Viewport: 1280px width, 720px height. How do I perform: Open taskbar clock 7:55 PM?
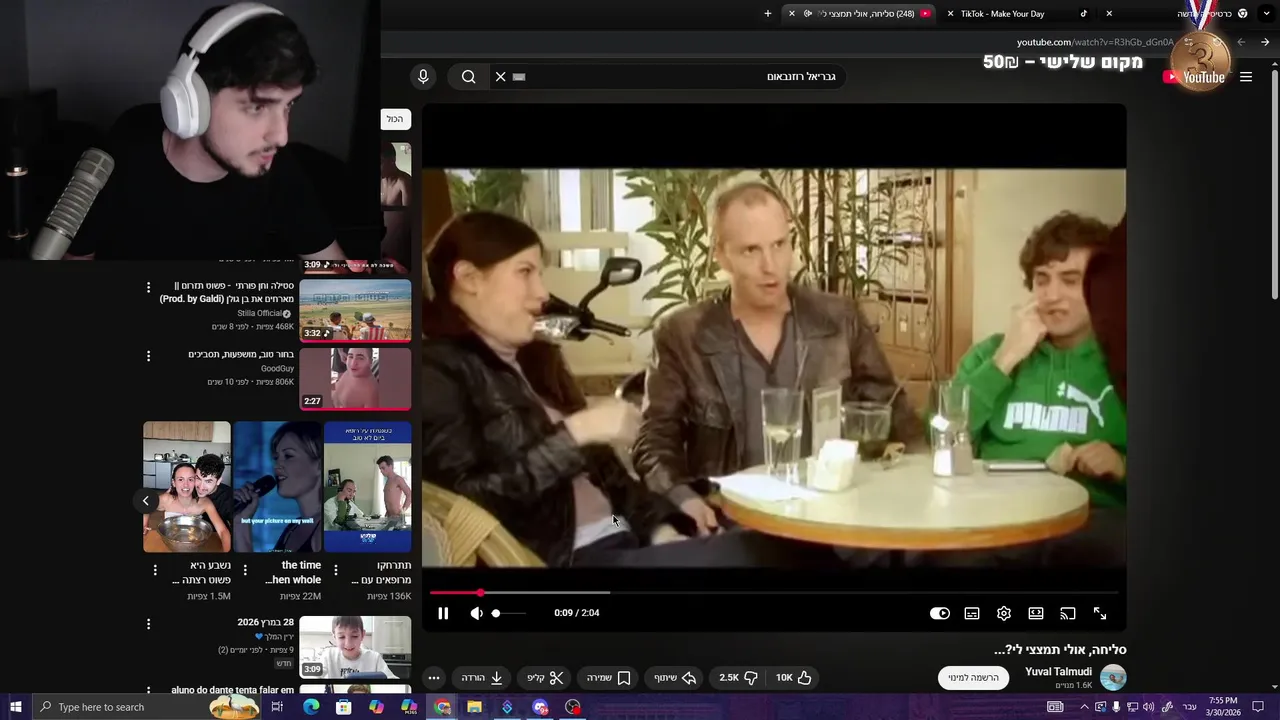(1222, 707)
